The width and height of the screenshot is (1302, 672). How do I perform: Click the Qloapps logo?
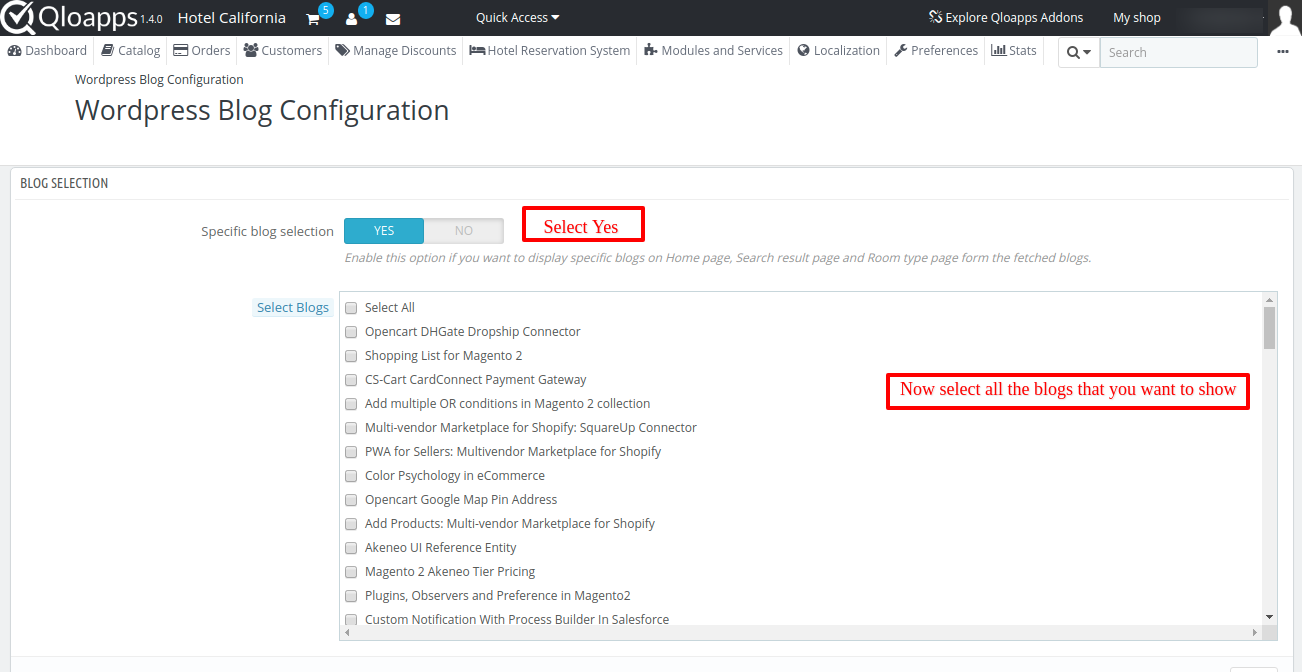[69, 17]
